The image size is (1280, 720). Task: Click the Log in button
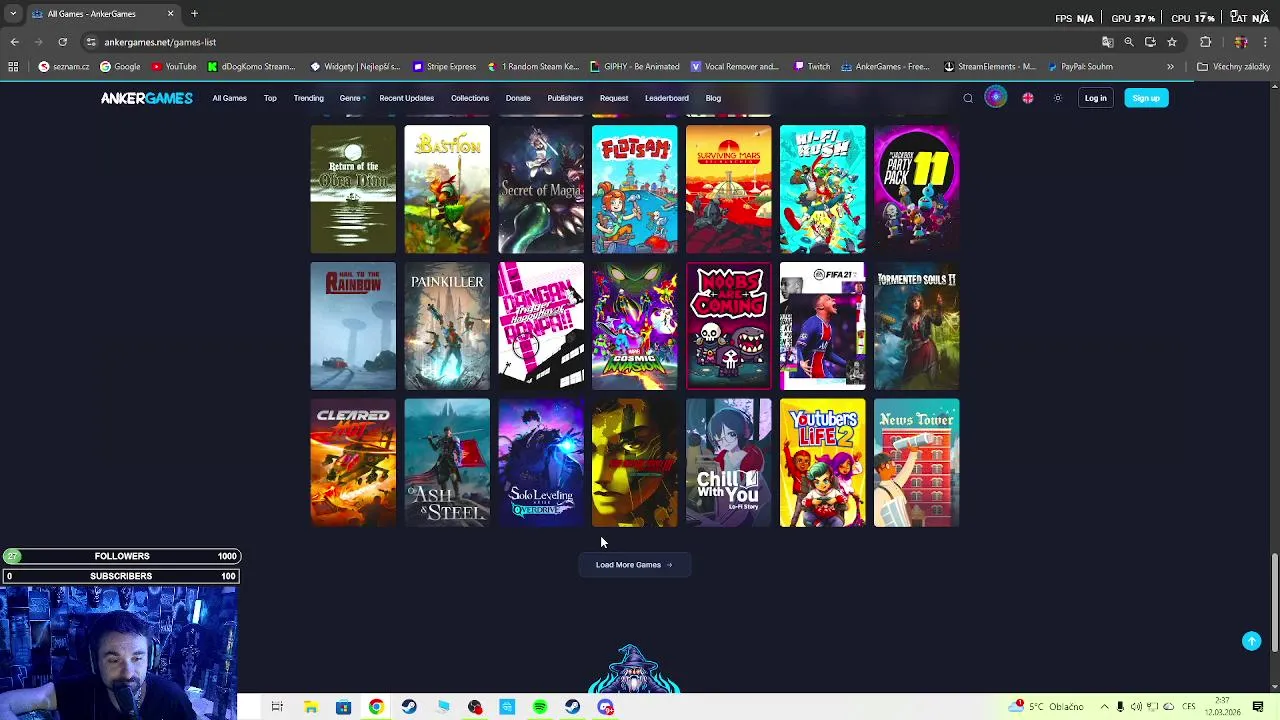tap(1095, 98)
